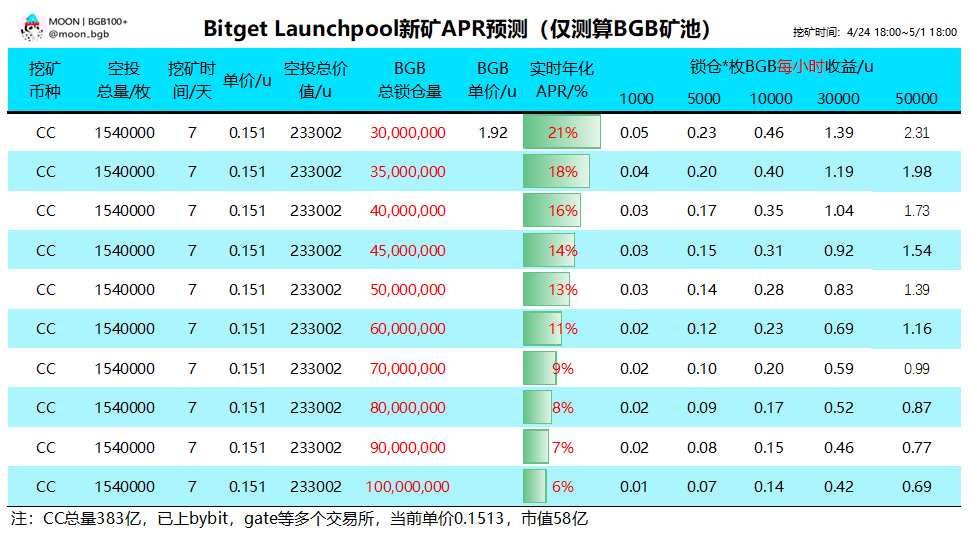Click the Bitget Launchpool APR title

pyautogui.click(x=457, y=29)
